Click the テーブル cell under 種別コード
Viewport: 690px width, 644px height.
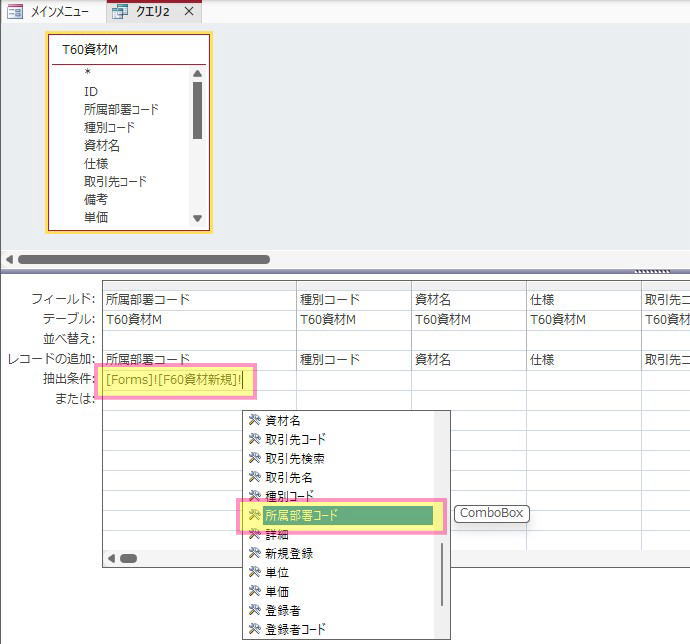(x=354, y=320)
